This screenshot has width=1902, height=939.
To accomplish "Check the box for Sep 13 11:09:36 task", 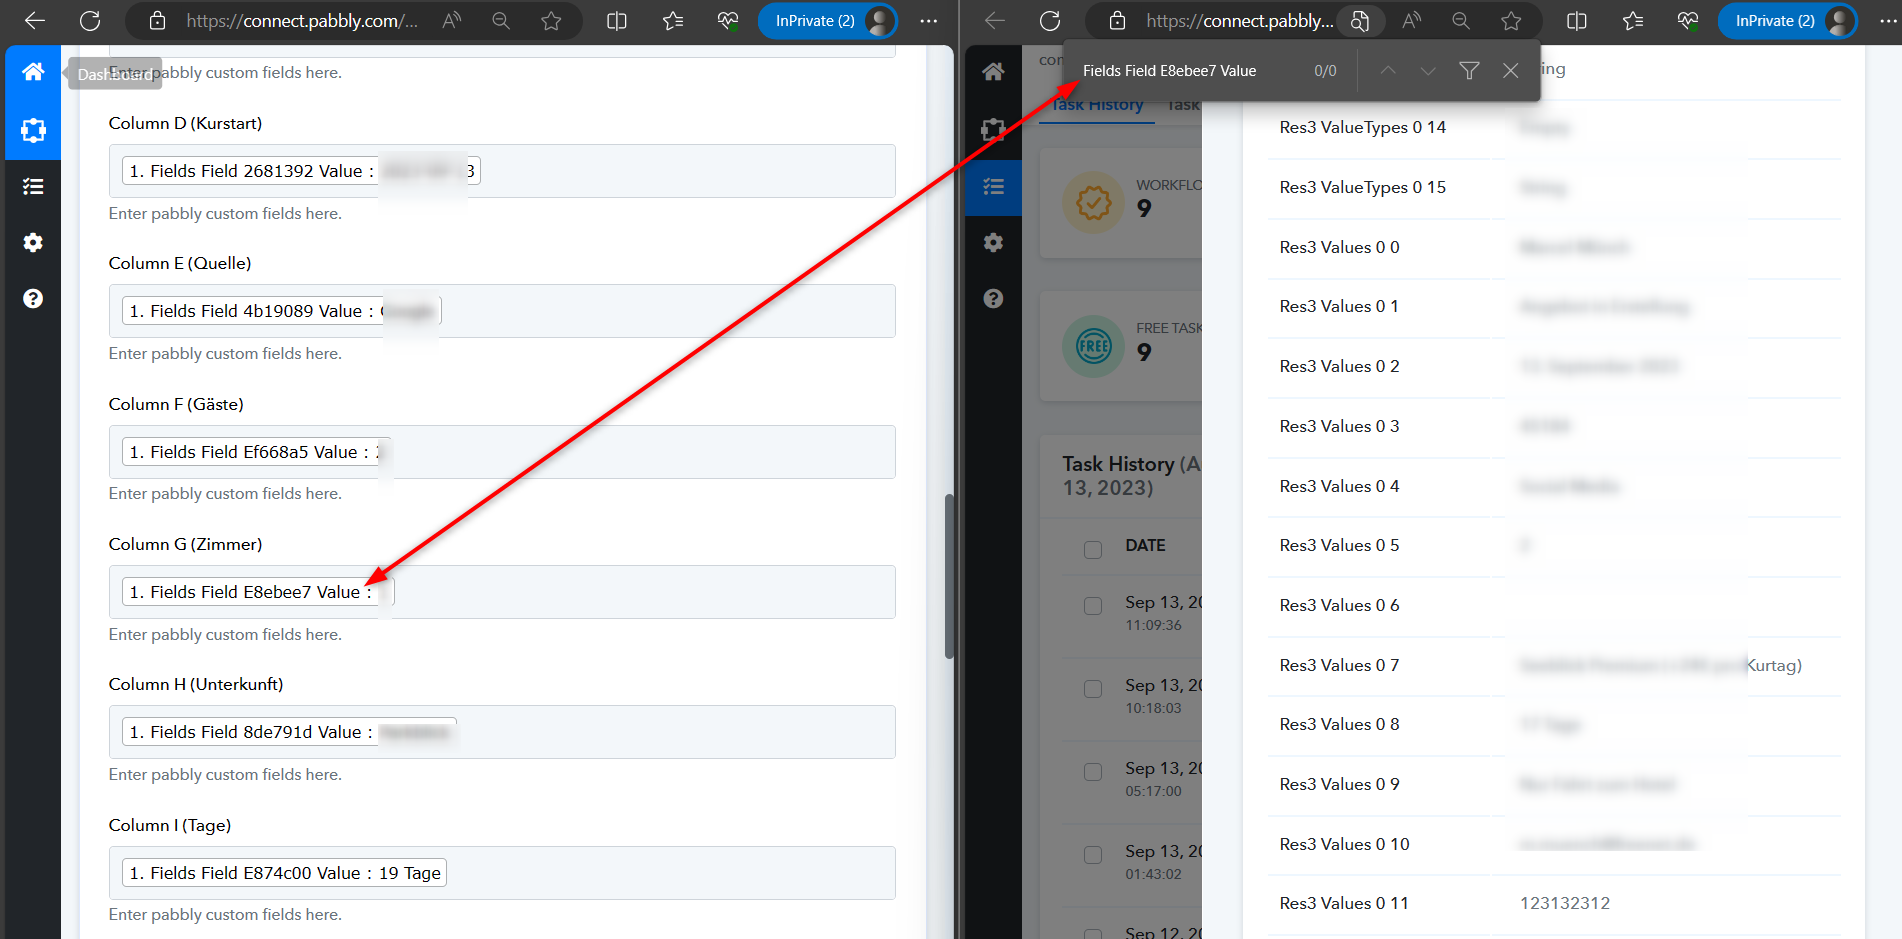I will click(x=1093, y=606).
